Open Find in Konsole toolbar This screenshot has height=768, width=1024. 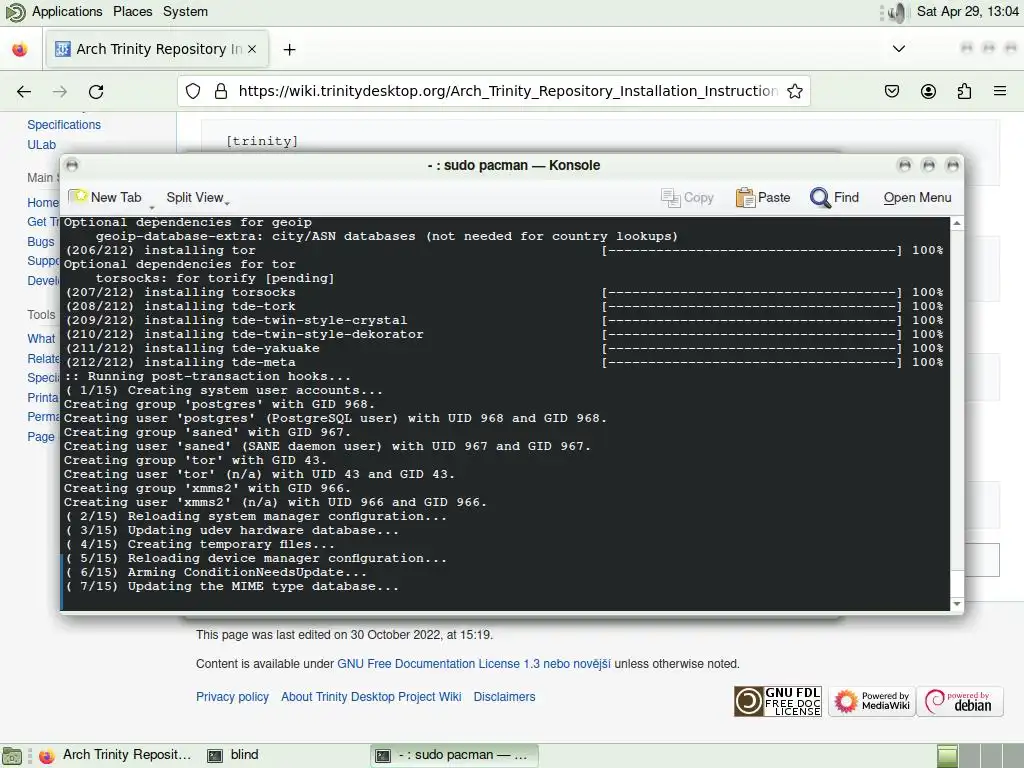tap(835, 198)
